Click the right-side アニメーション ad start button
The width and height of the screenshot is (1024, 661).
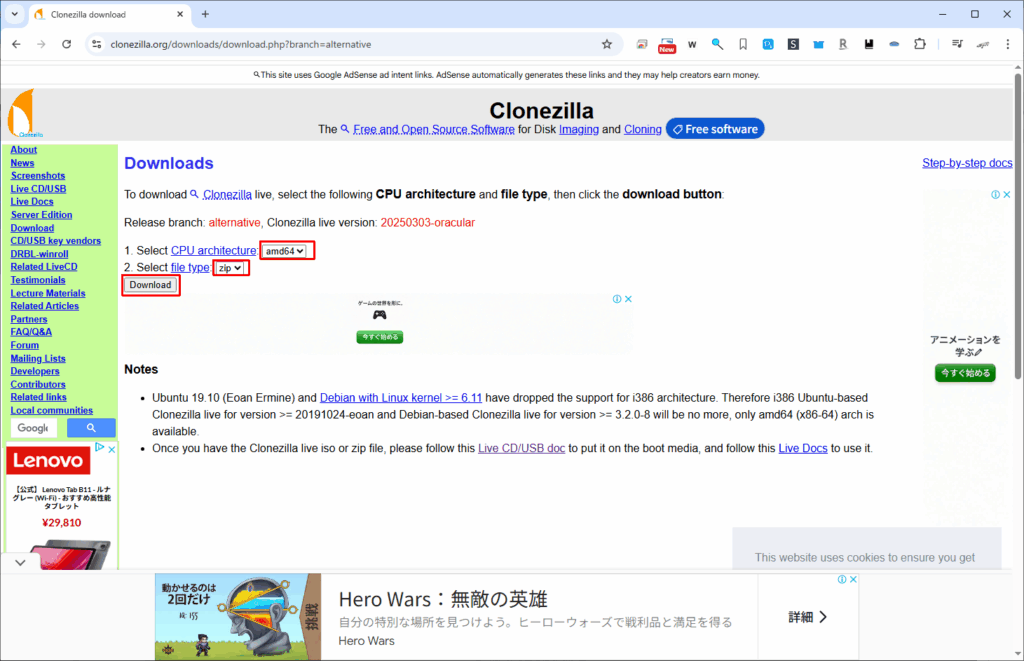[965, 373]
